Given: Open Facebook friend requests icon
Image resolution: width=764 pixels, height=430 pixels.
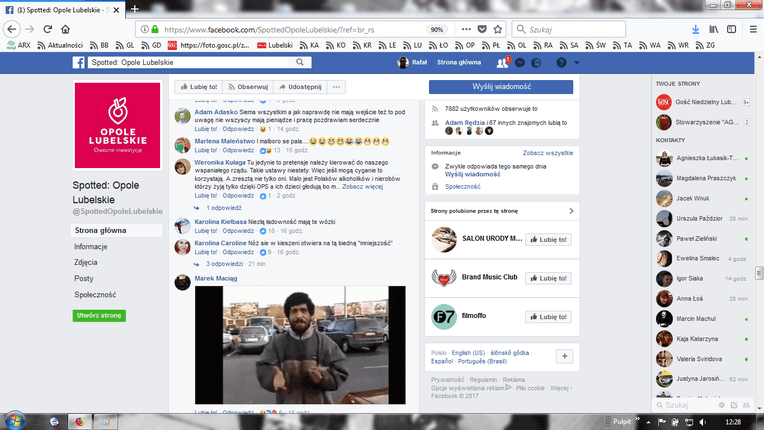Looking at the screenshot, I should click(502, 63).
